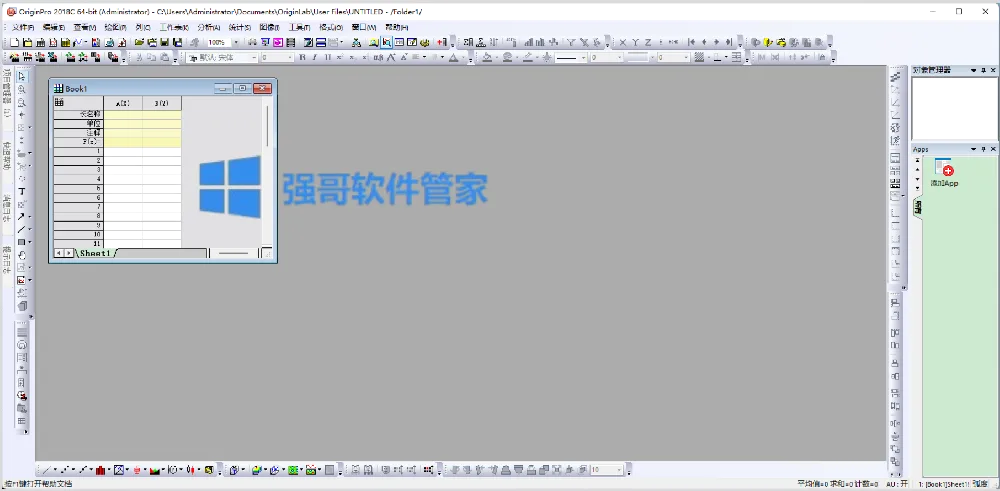Open bottom toolbar size dropdown showing 10
This screenshot has width=1000, height=491.
click(619, 471)
